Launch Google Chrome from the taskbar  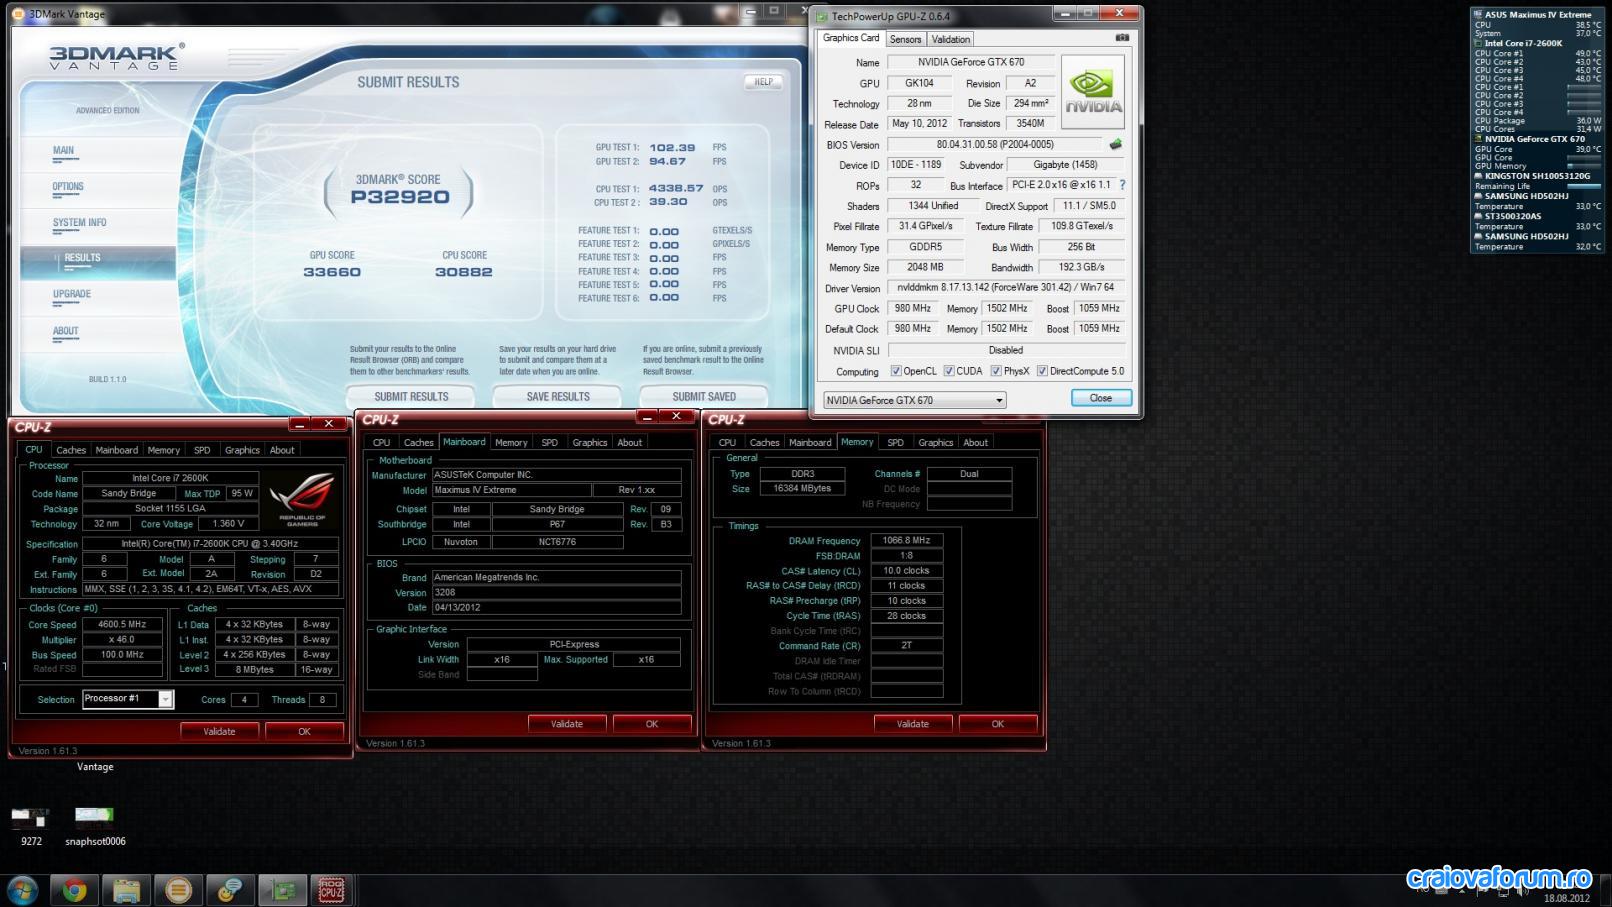click(x=75, y=889)
